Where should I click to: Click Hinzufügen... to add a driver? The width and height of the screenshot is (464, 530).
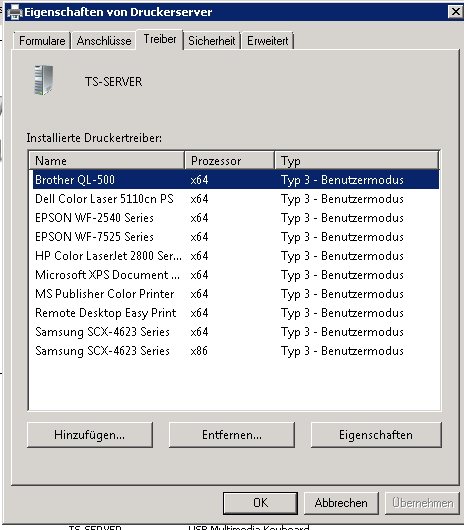tap(90, 435)
